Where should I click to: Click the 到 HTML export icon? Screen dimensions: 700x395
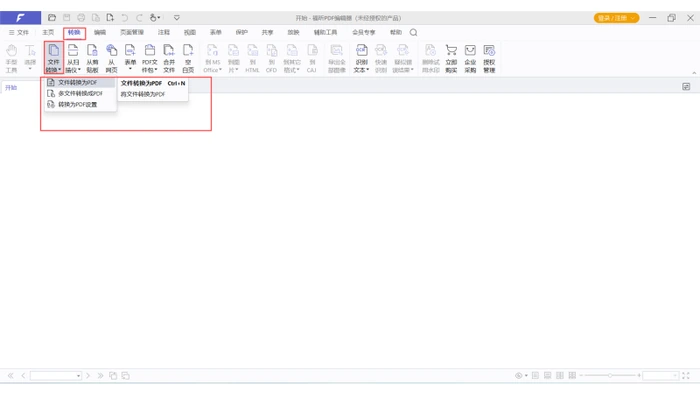tap(252, 58)
